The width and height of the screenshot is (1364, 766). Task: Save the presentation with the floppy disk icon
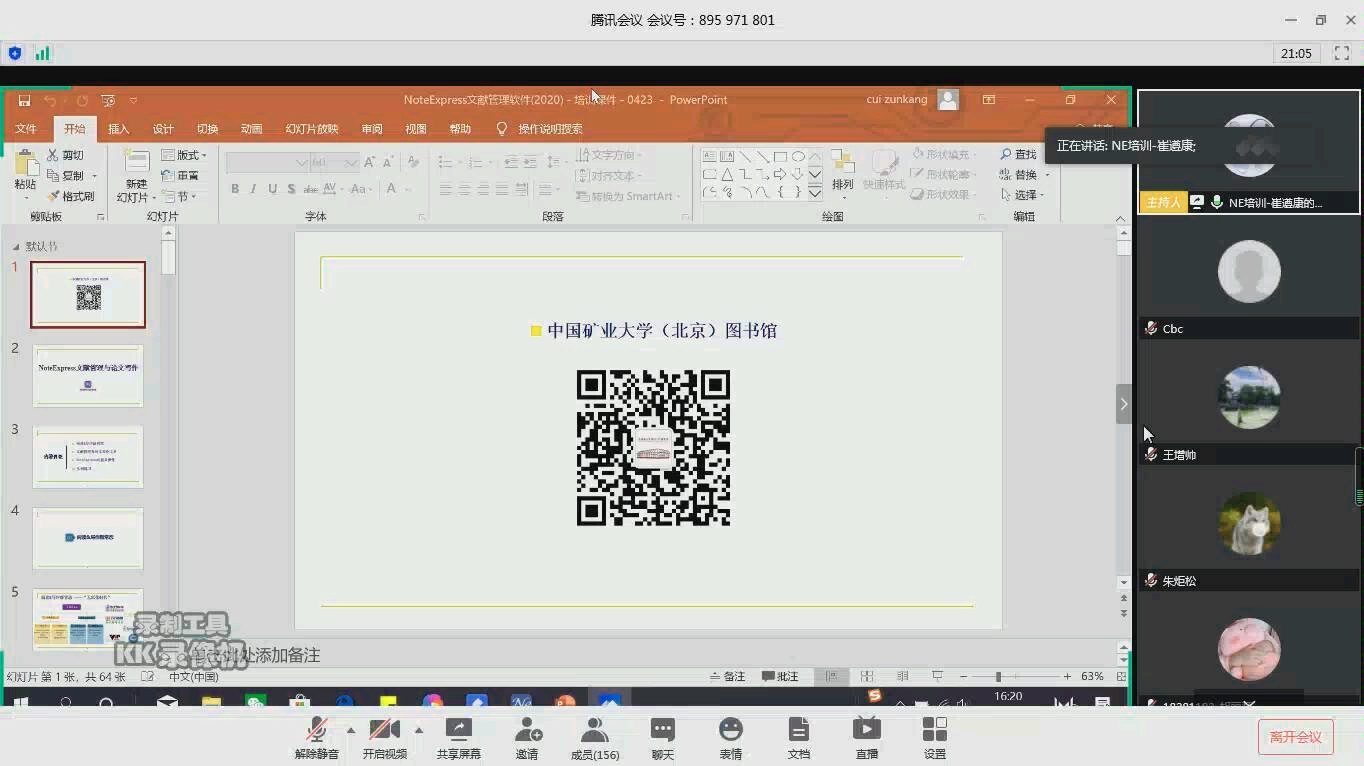(24, 100)
